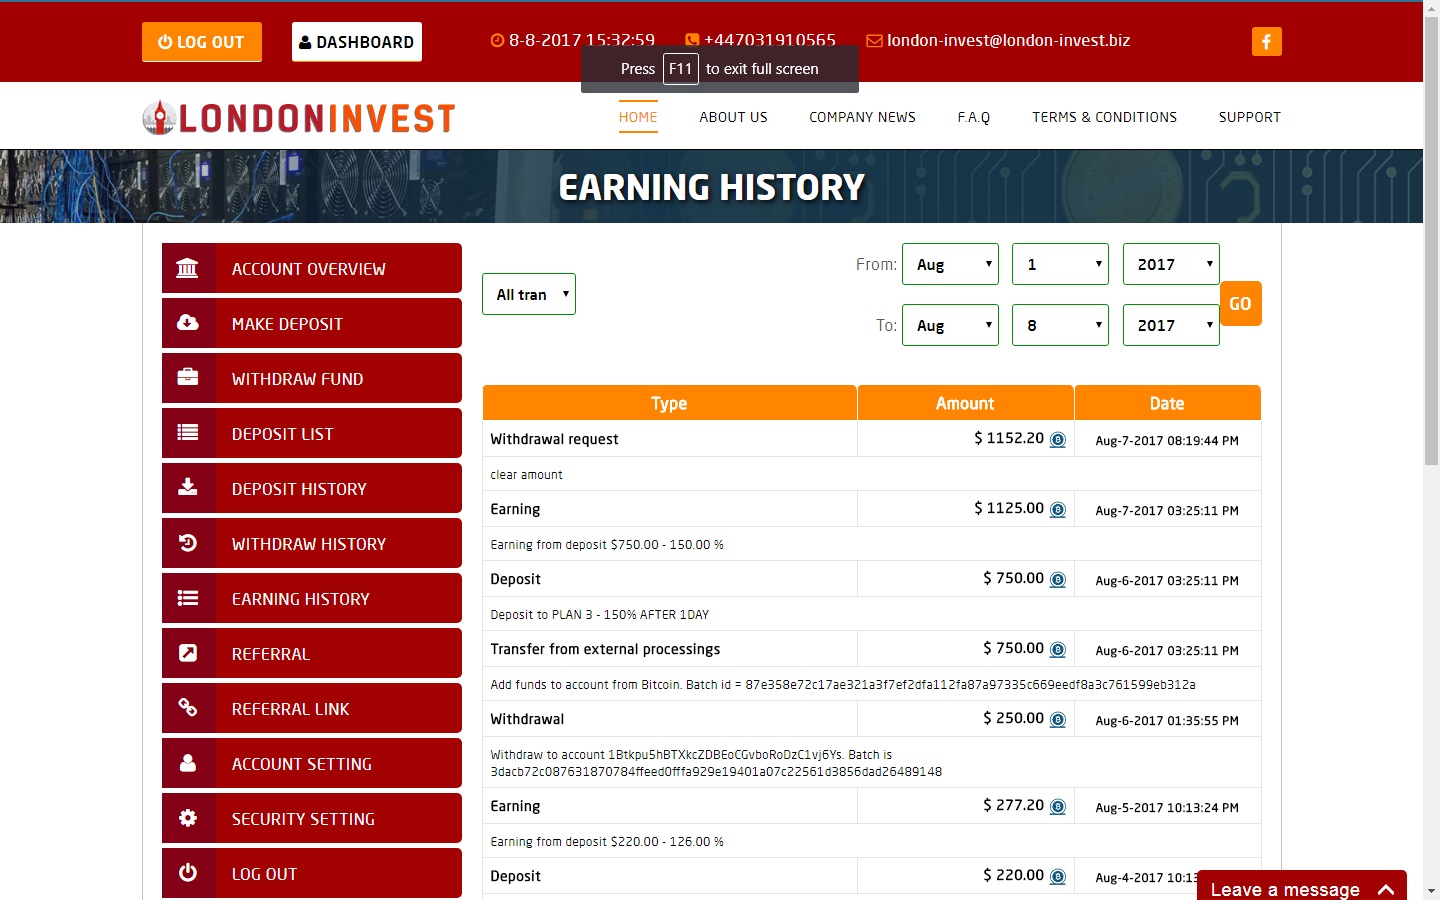Open Security Setting in sidebar

pyautogui.click(x=312, y=818)
